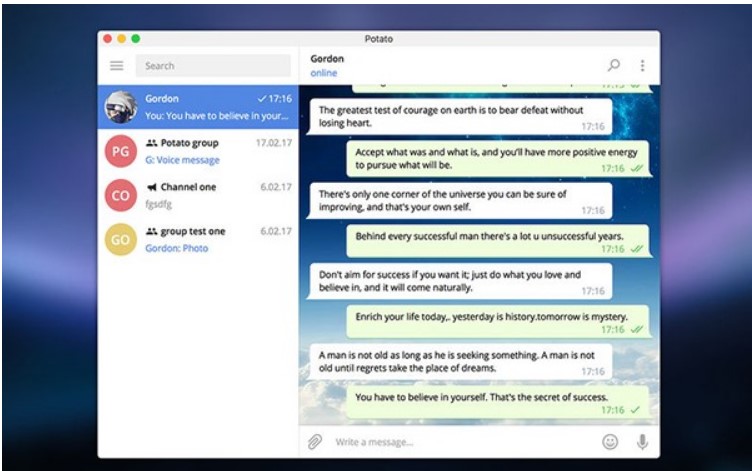The width and height of the screenshot is (752, 471).
Task: Click the GO avatar circle
Action: [121, 239]
